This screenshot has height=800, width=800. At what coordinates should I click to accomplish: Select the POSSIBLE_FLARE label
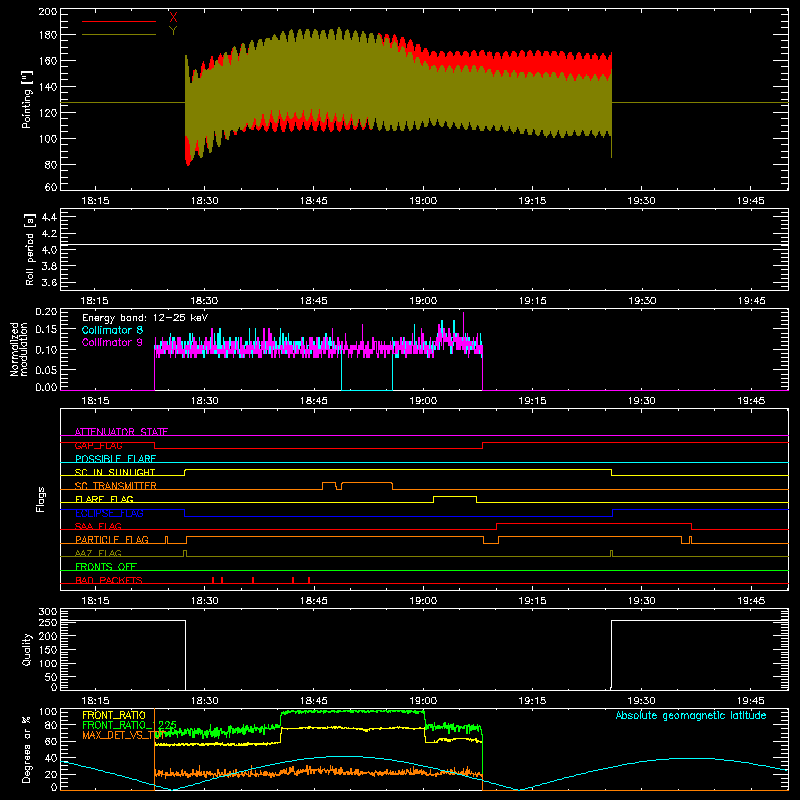coord(115,459)
